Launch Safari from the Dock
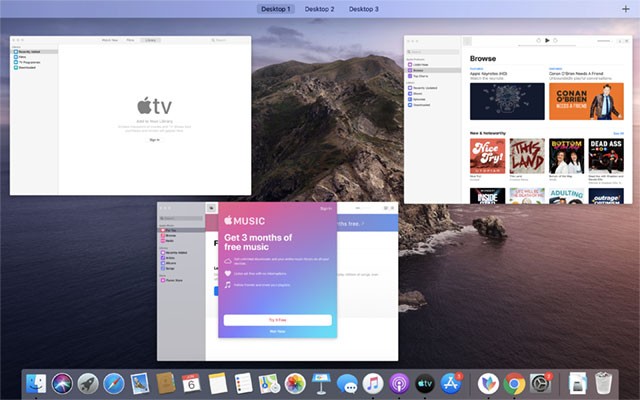 [113, 384]
